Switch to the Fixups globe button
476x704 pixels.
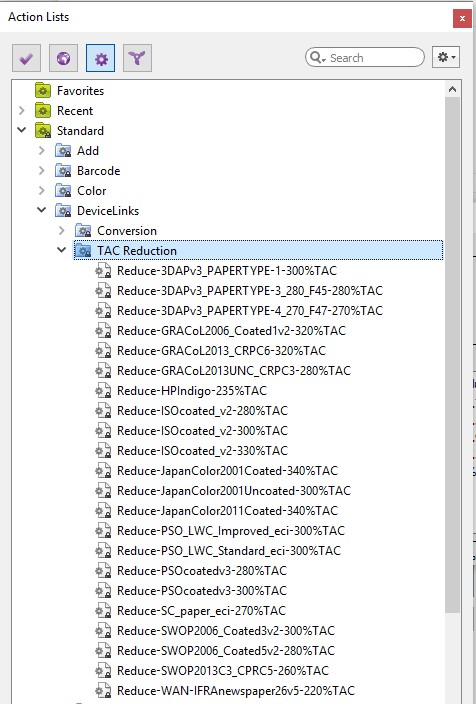(63, 58)
